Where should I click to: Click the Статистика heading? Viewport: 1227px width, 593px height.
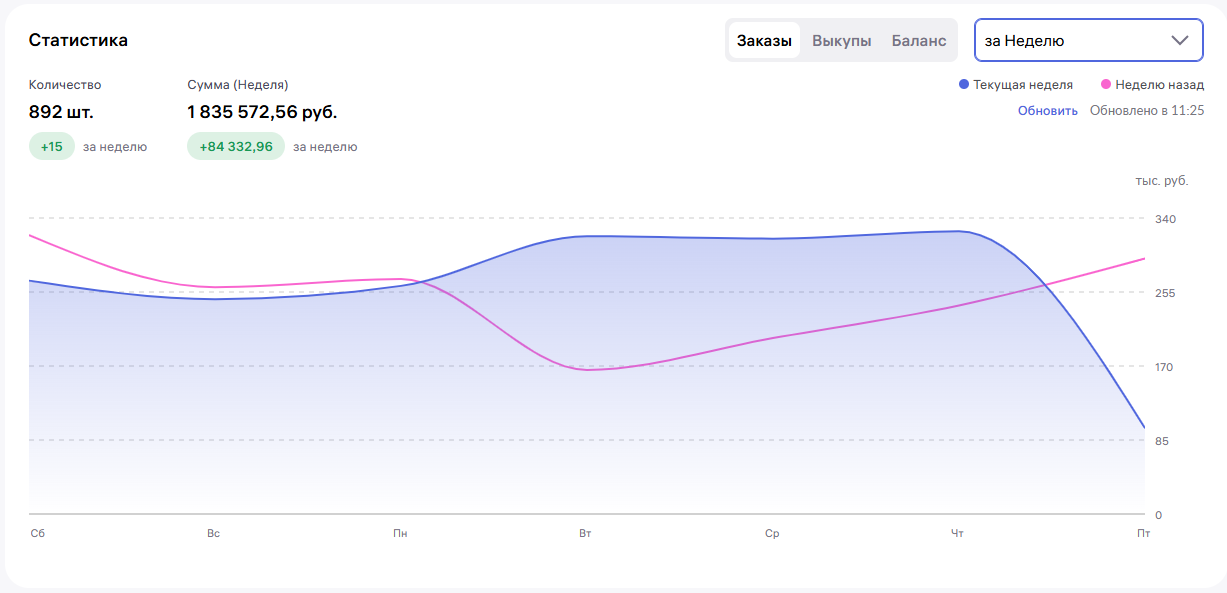click(78, 41)
